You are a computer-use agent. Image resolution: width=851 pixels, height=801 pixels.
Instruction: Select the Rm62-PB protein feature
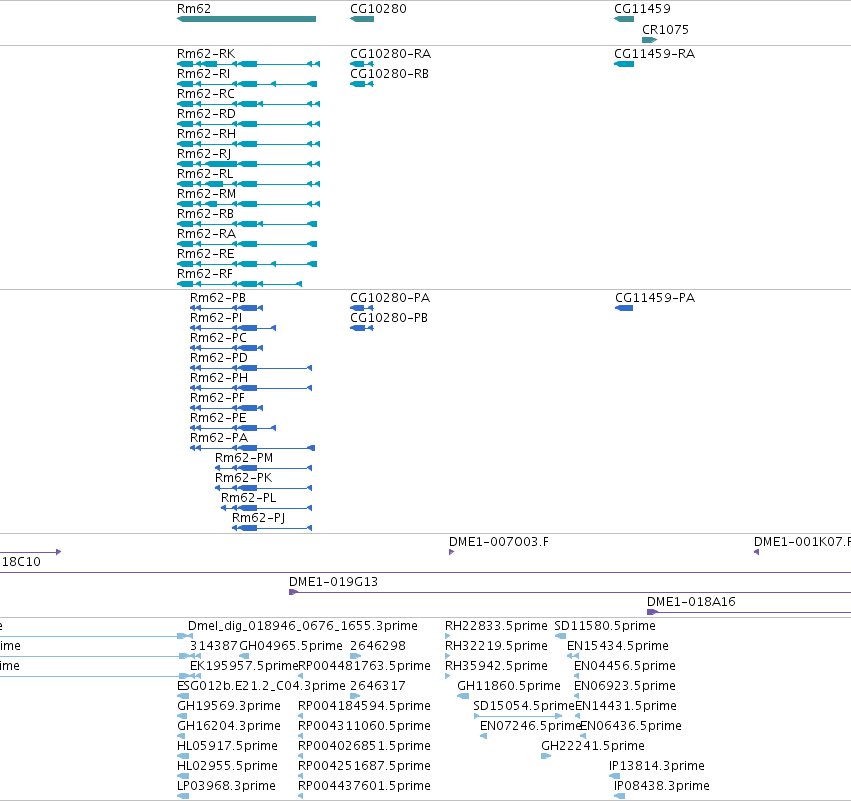[226, 308]
